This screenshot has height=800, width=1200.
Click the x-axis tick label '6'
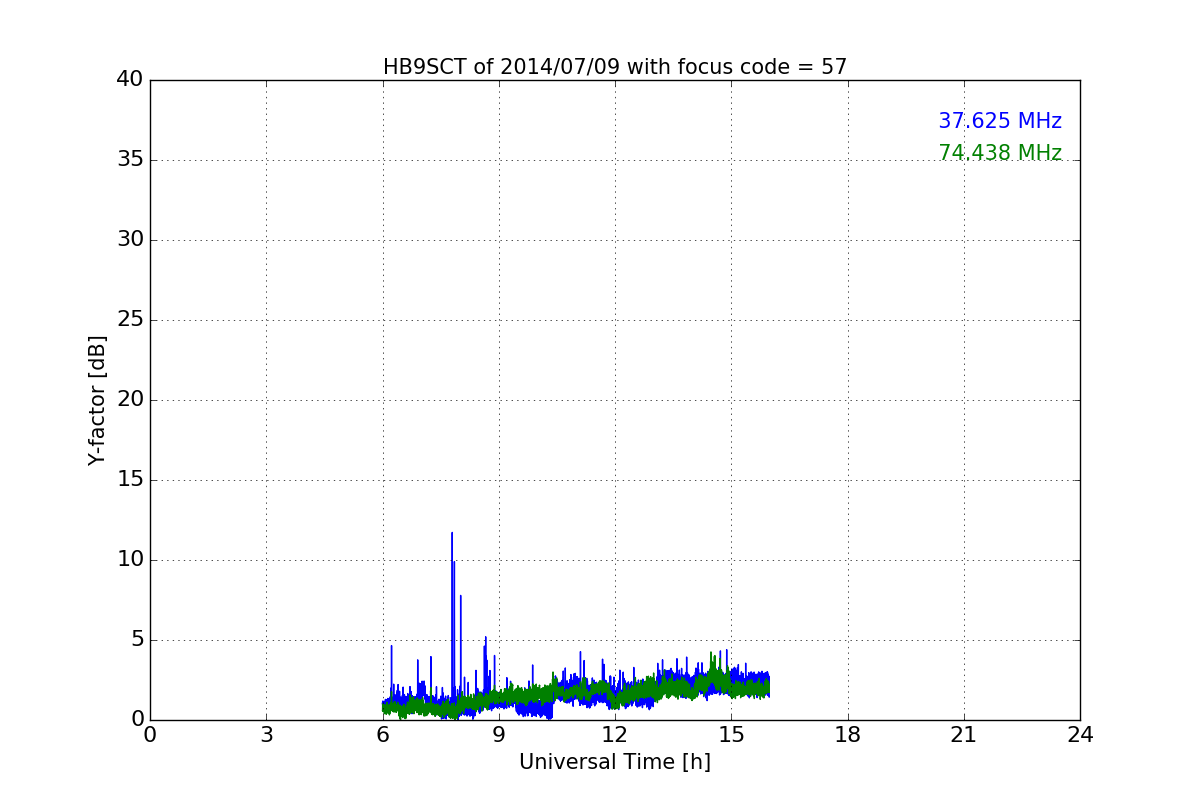(x=383, y=734)
